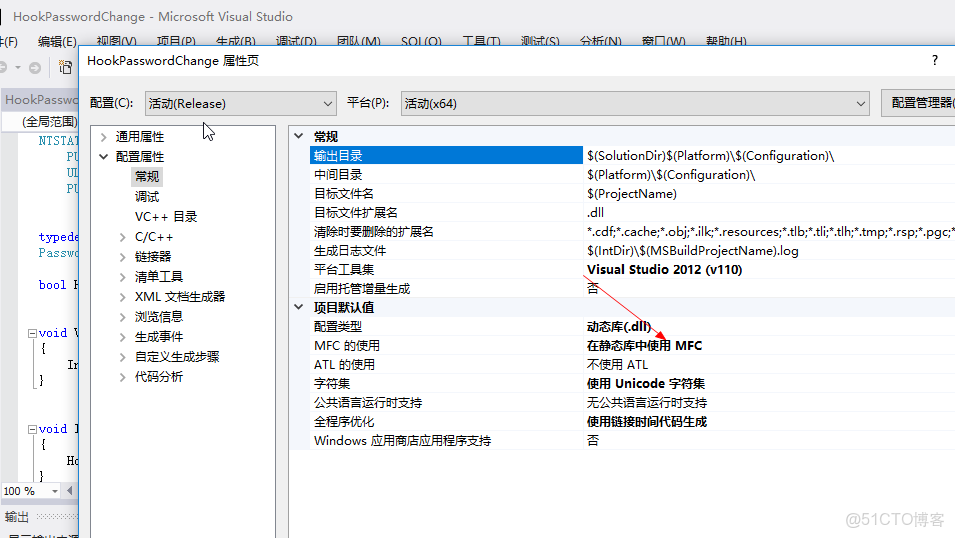955x538 pixels.
Task: Expand the 自定义生成步骤 node
Action: point(122,357)
